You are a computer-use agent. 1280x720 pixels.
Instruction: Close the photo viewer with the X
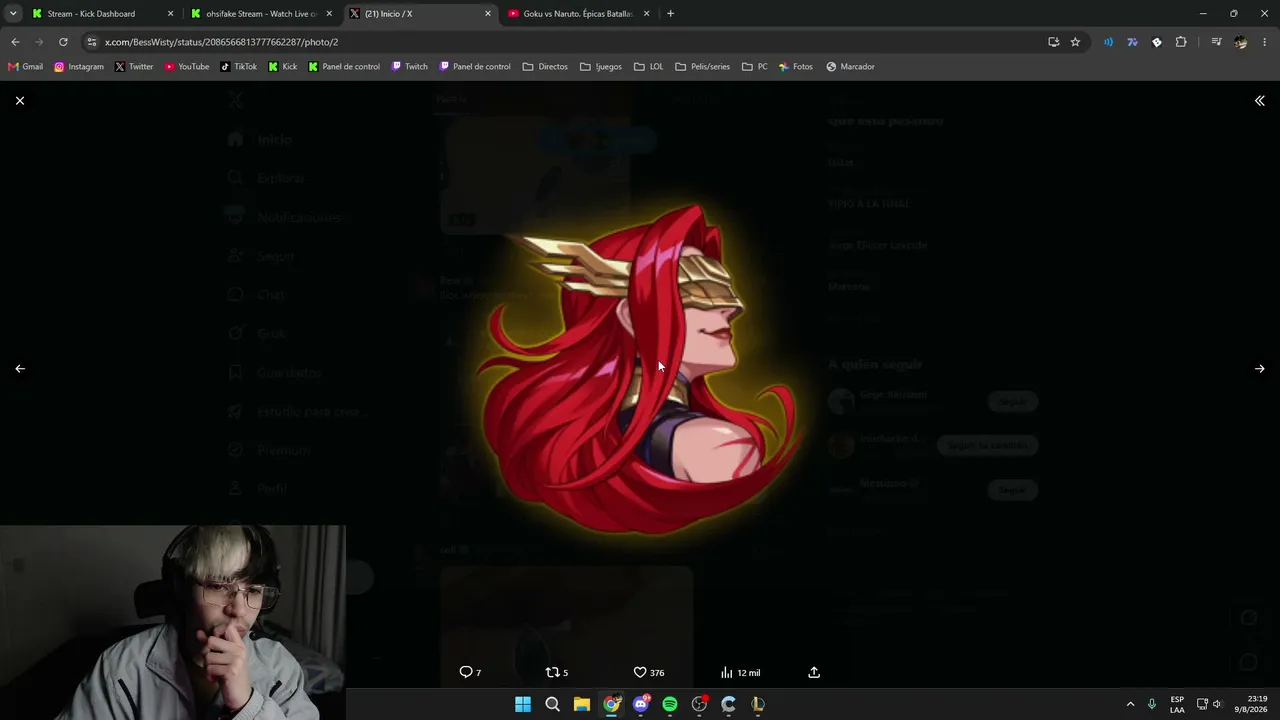point(20,101)
